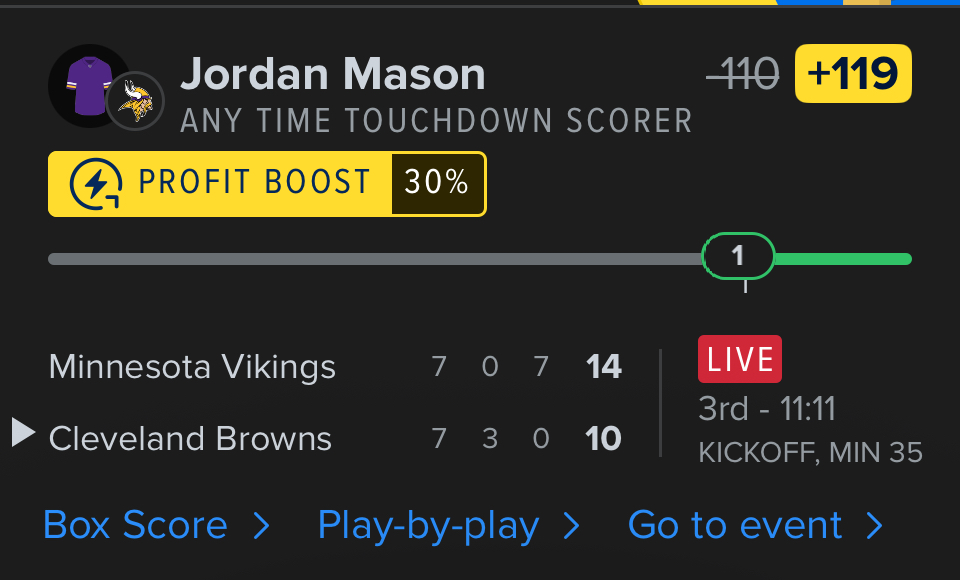Expand the chevron next to Play-by-play
Viewport: 960px width, 580px height.
coord(571,526)
